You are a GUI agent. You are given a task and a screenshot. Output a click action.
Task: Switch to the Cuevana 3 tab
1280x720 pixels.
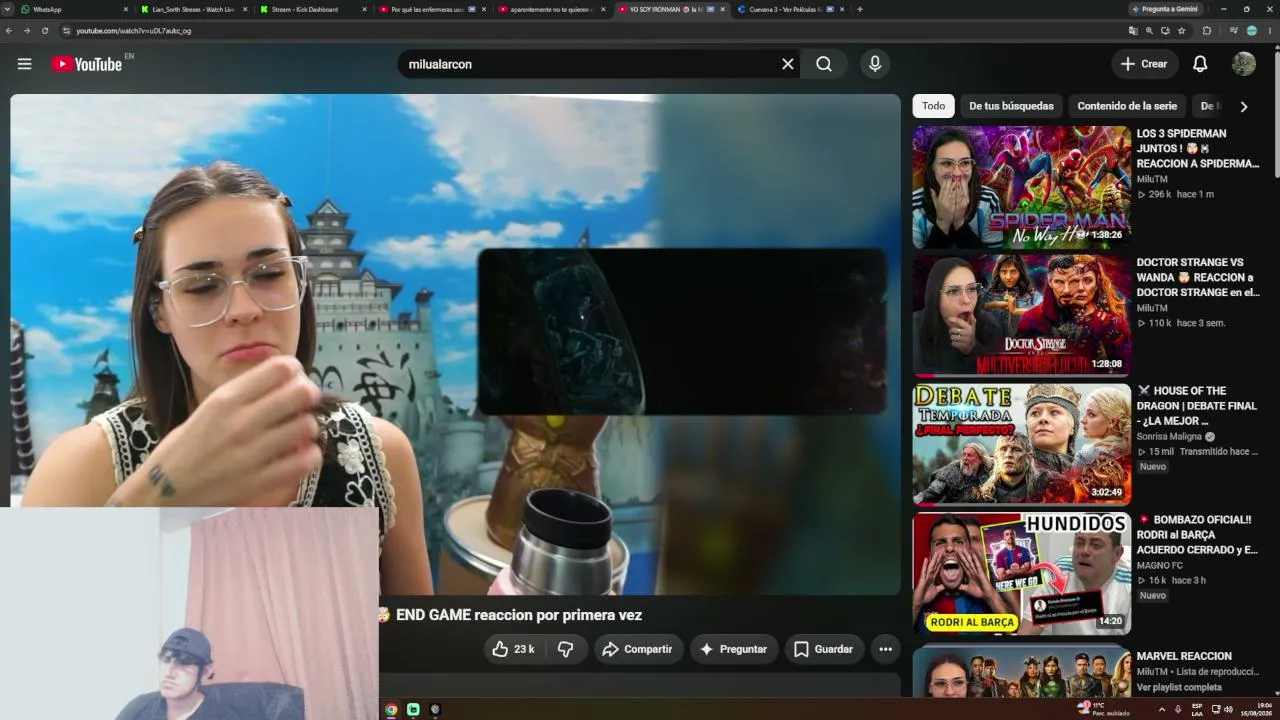[791, 9]
